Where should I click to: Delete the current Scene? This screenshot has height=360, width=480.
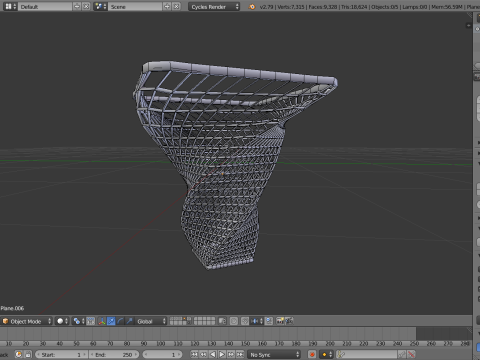[x=176, y=6]
